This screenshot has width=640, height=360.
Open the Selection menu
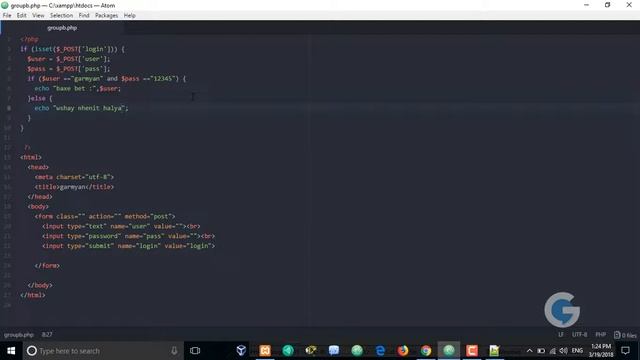coord(61,16)
